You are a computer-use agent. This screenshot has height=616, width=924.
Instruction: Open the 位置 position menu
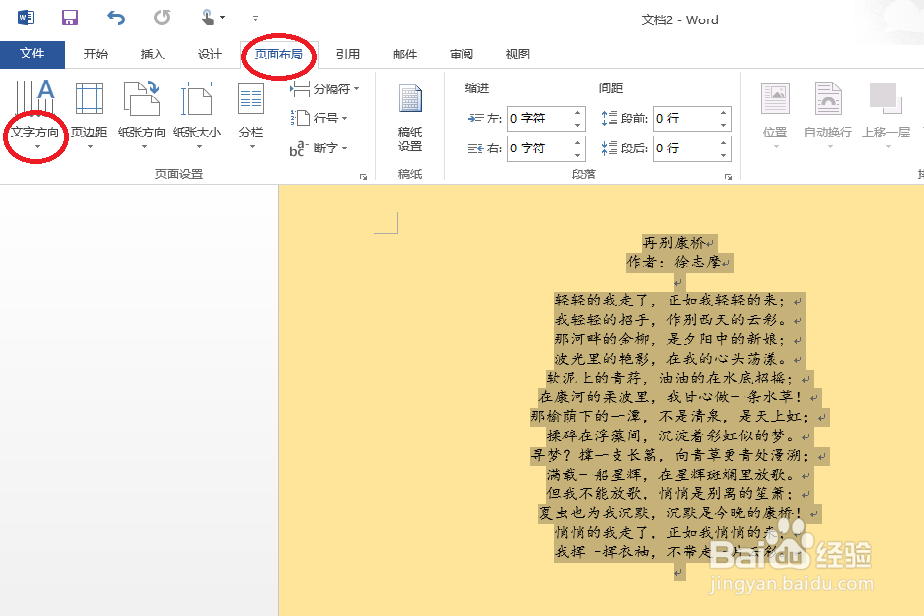tap(775, 115)
